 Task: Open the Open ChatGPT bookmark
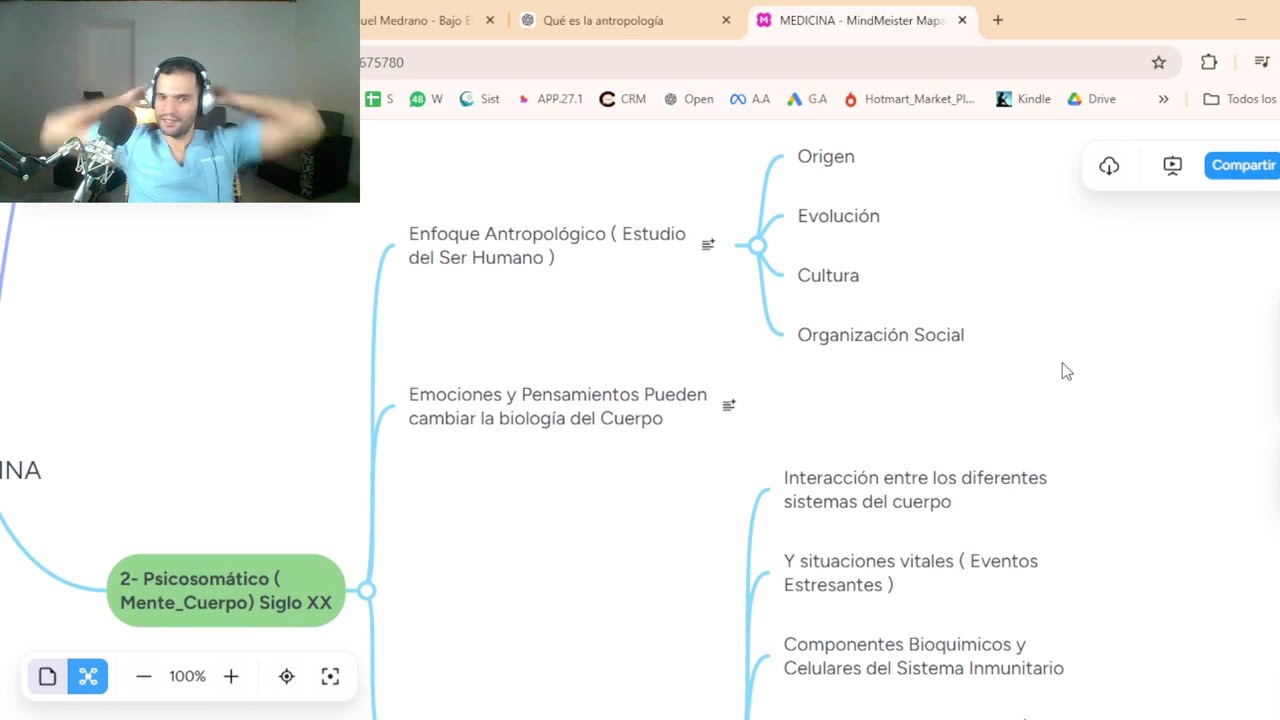click(x=689, y=99)
